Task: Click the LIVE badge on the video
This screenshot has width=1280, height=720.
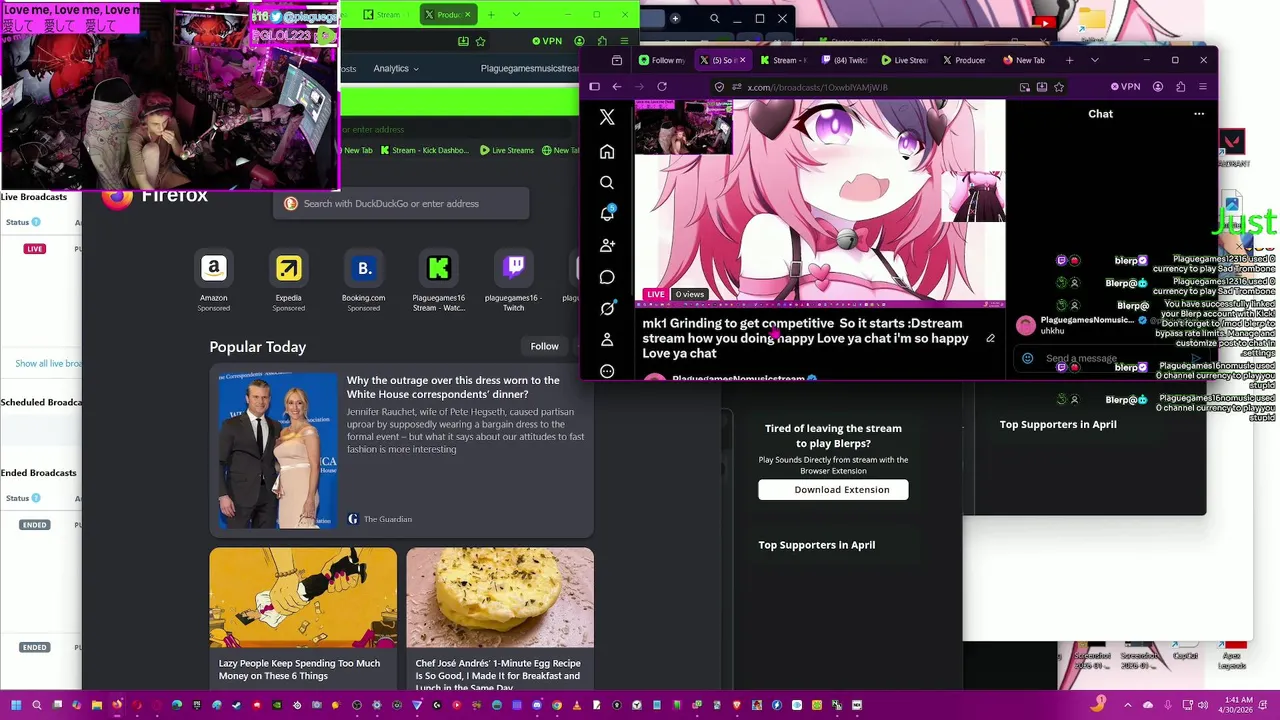Action: [655, 294]
